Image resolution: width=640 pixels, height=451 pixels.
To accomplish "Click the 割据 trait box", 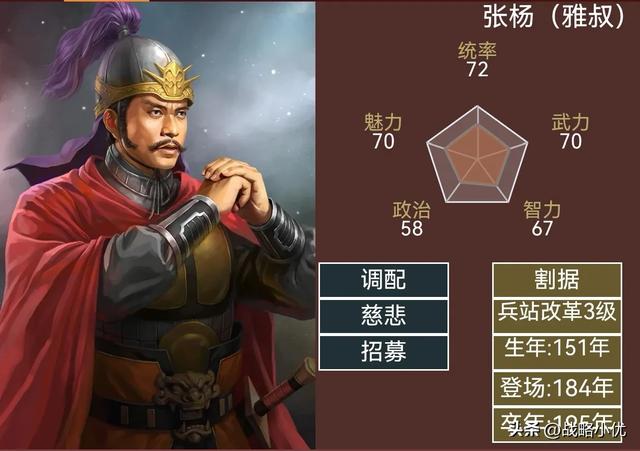I will [557, 280].
